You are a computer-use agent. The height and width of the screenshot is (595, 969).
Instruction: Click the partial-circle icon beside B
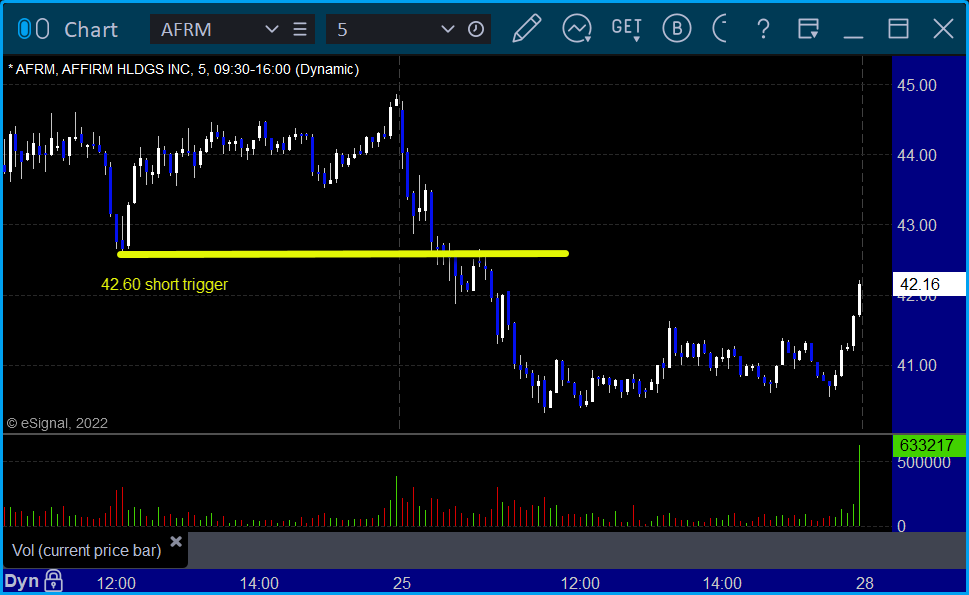(719, 28)
